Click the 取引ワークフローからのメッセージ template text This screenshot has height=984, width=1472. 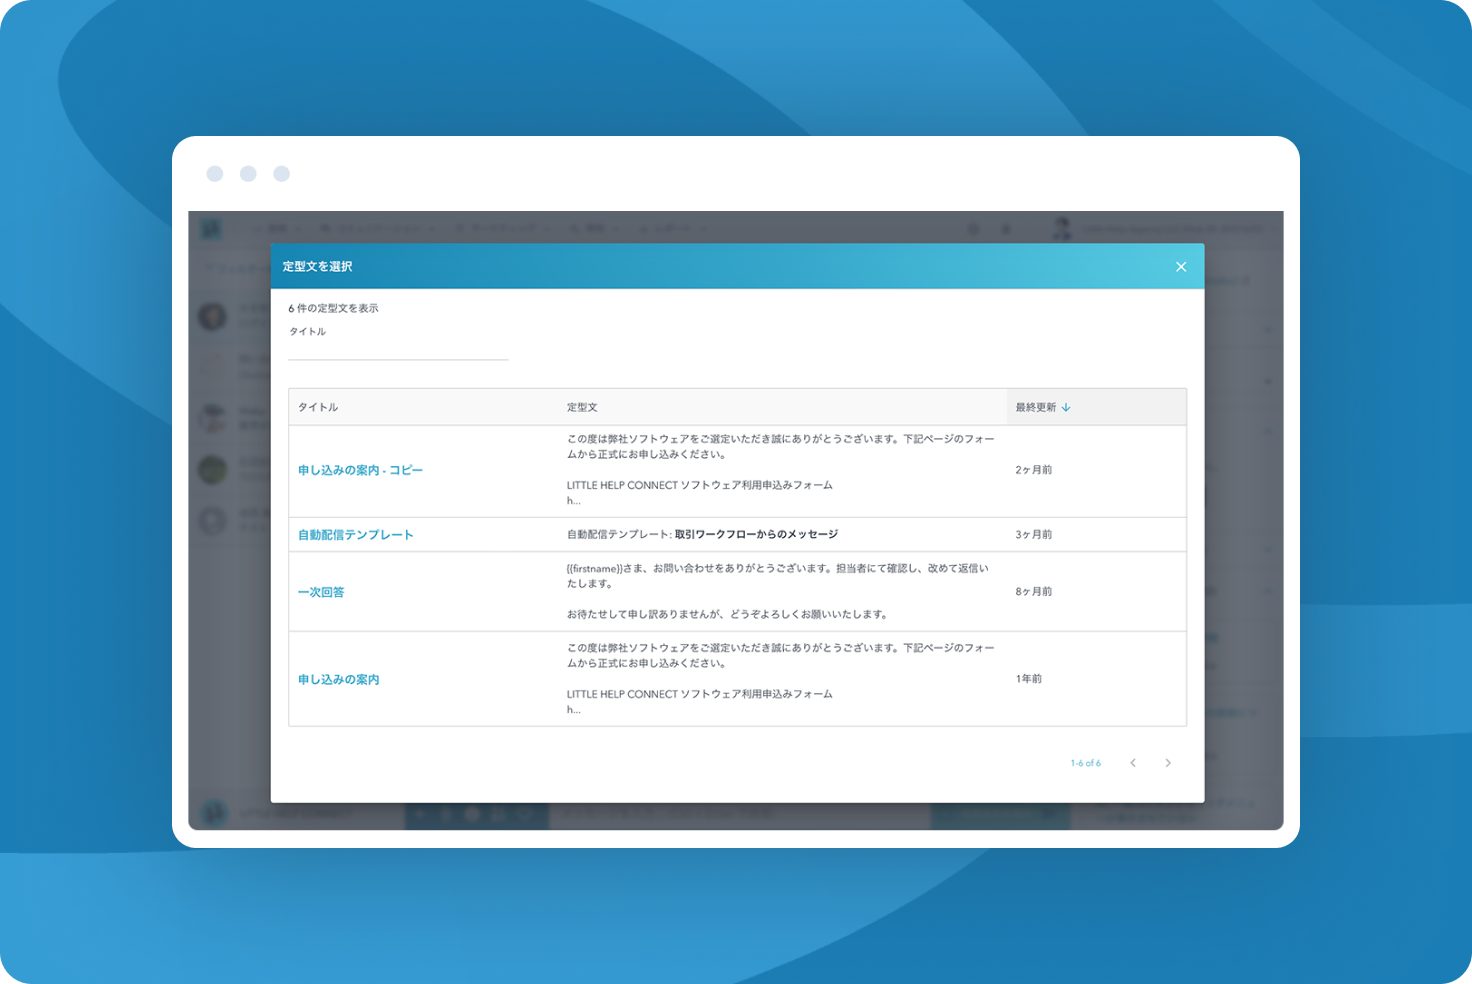pos(756,535)
